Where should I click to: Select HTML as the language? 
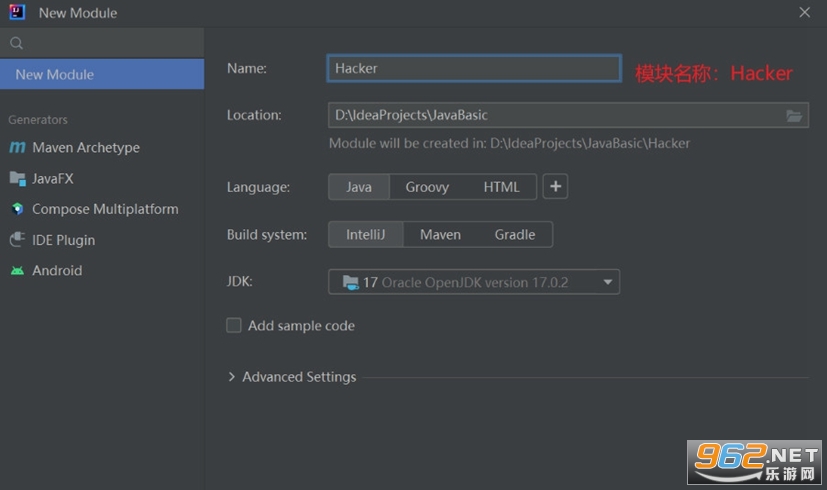pos(502,187)
